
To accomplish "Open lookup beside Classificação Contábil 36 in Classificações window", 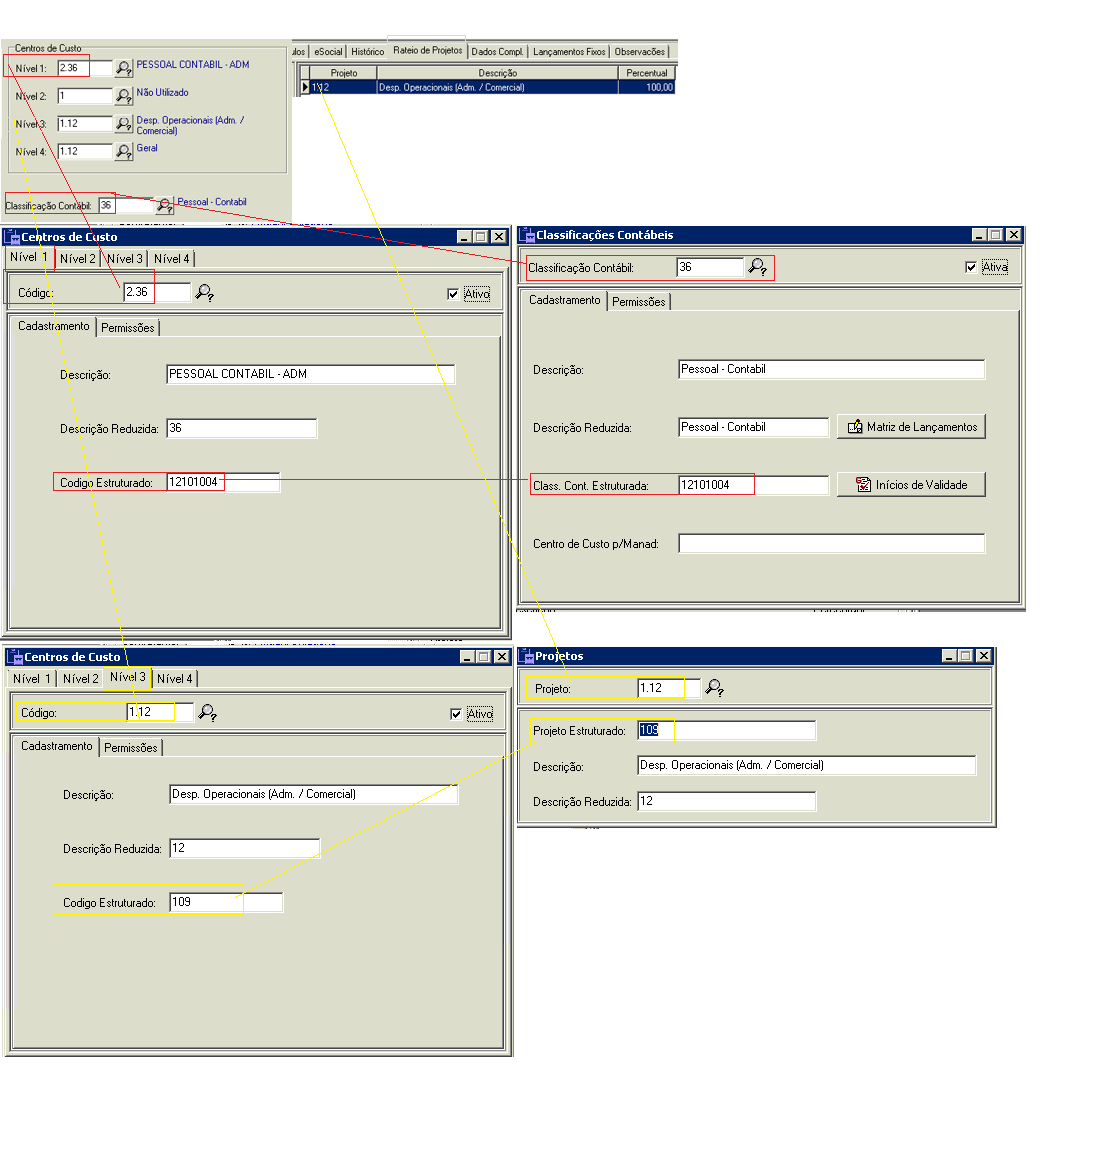I will point(758,267).
